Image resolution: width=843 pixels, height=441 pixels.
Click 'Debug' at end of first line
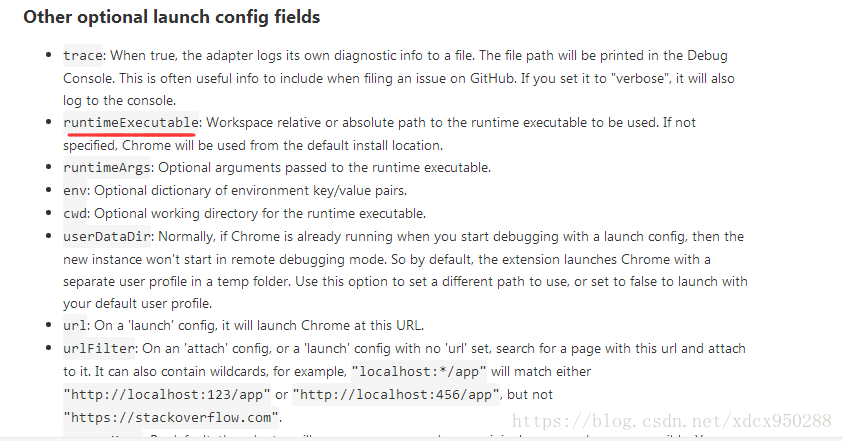[707, 55]
